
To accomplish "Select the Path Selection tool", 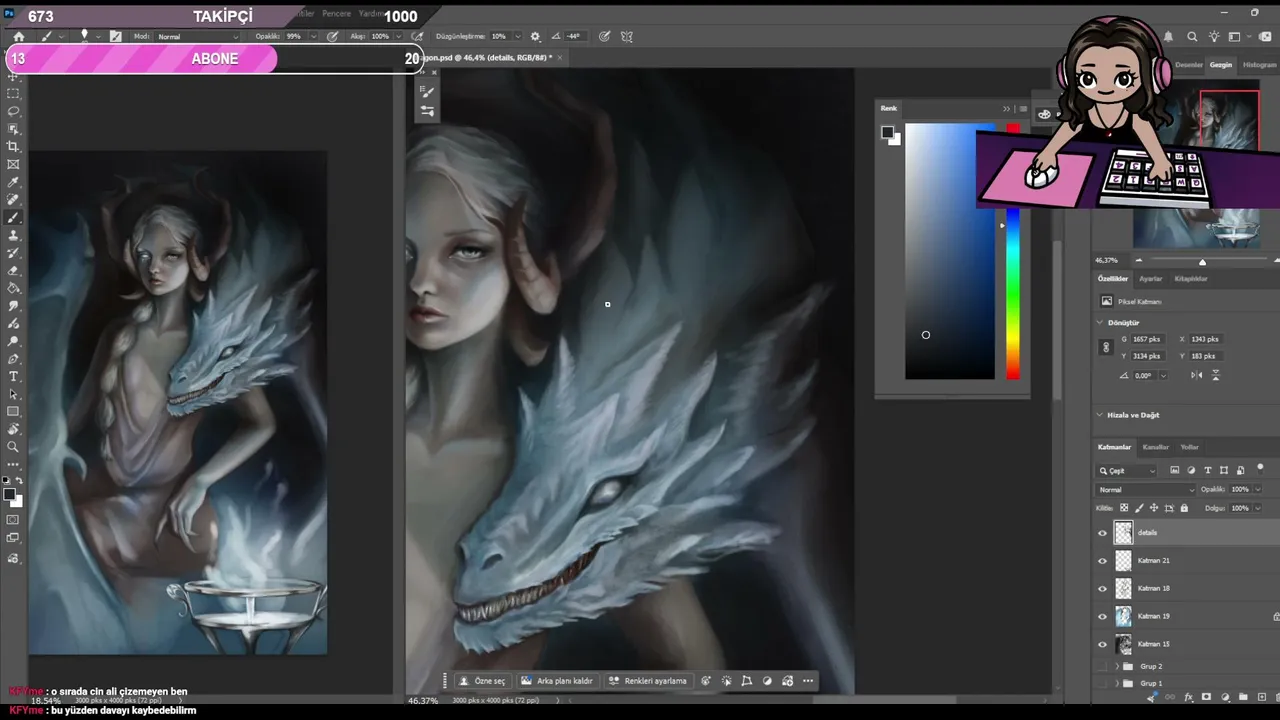I will [x=14, y=394].
